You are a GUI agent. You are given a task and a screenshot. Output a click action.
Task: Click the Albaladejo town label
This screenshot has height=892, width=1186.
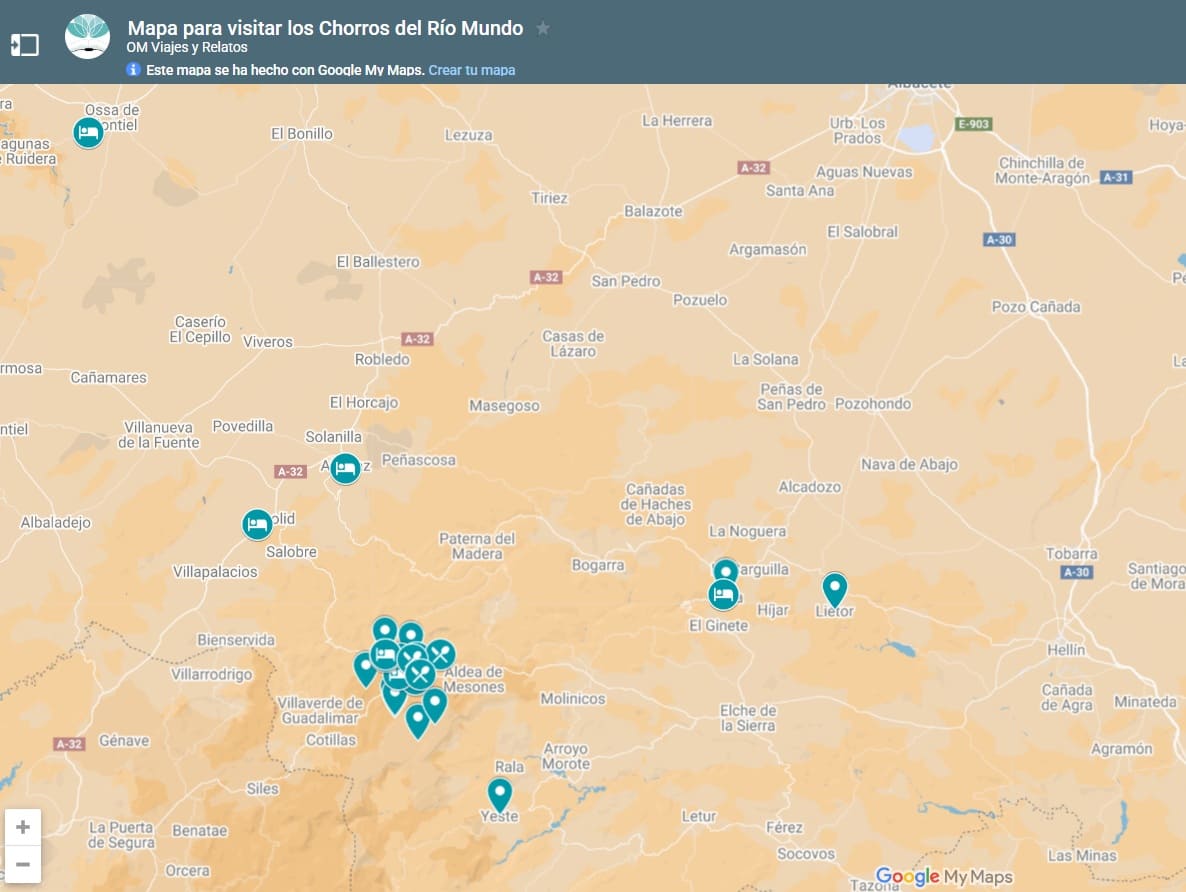tap(56, 523)
